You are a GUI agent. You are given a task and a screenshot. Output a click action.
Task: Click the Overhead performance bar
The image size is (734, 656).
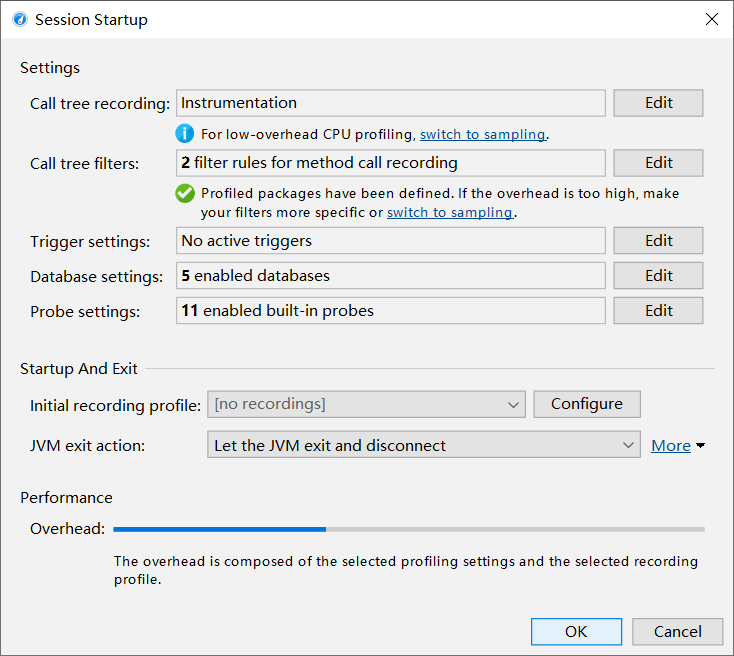point(408,529)
